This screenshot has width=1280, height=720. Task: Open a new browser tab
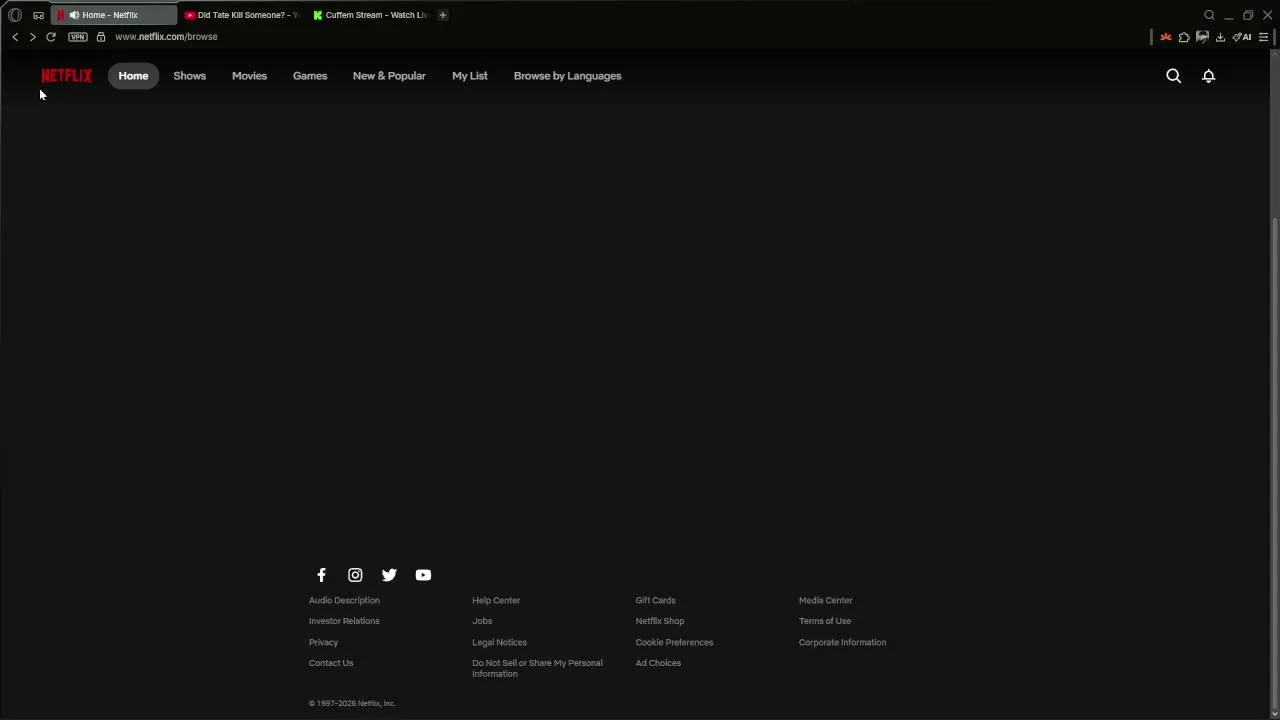(x=443, y=15)
